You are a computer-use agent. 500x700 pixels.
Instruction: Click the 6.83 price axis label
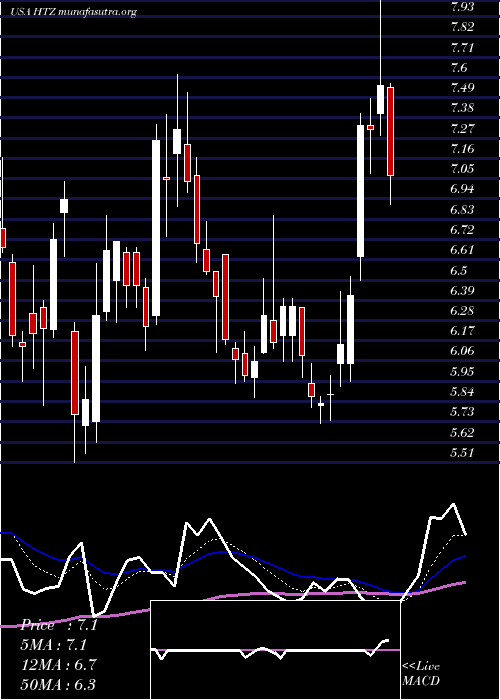pyautogui.click(x=462, y=209)
